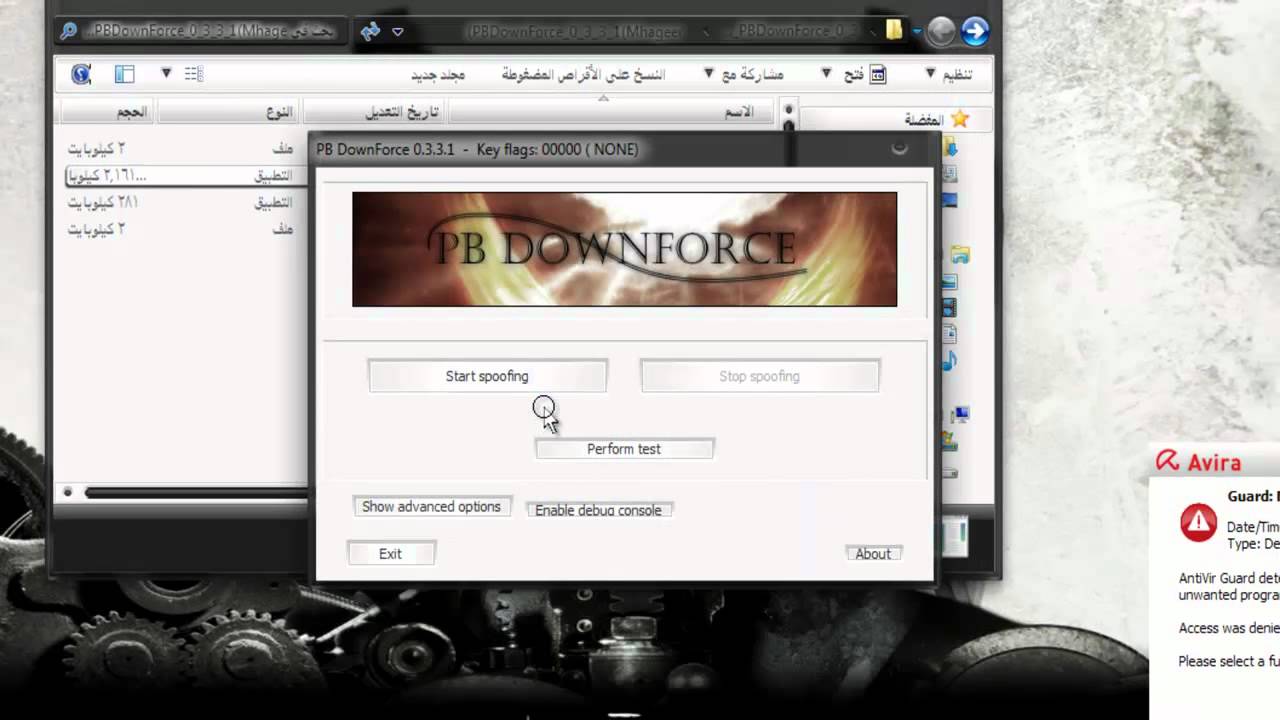1280x720 pixels.
Task: Enable debug console in PB DownForce
Action: coord(599,510)
